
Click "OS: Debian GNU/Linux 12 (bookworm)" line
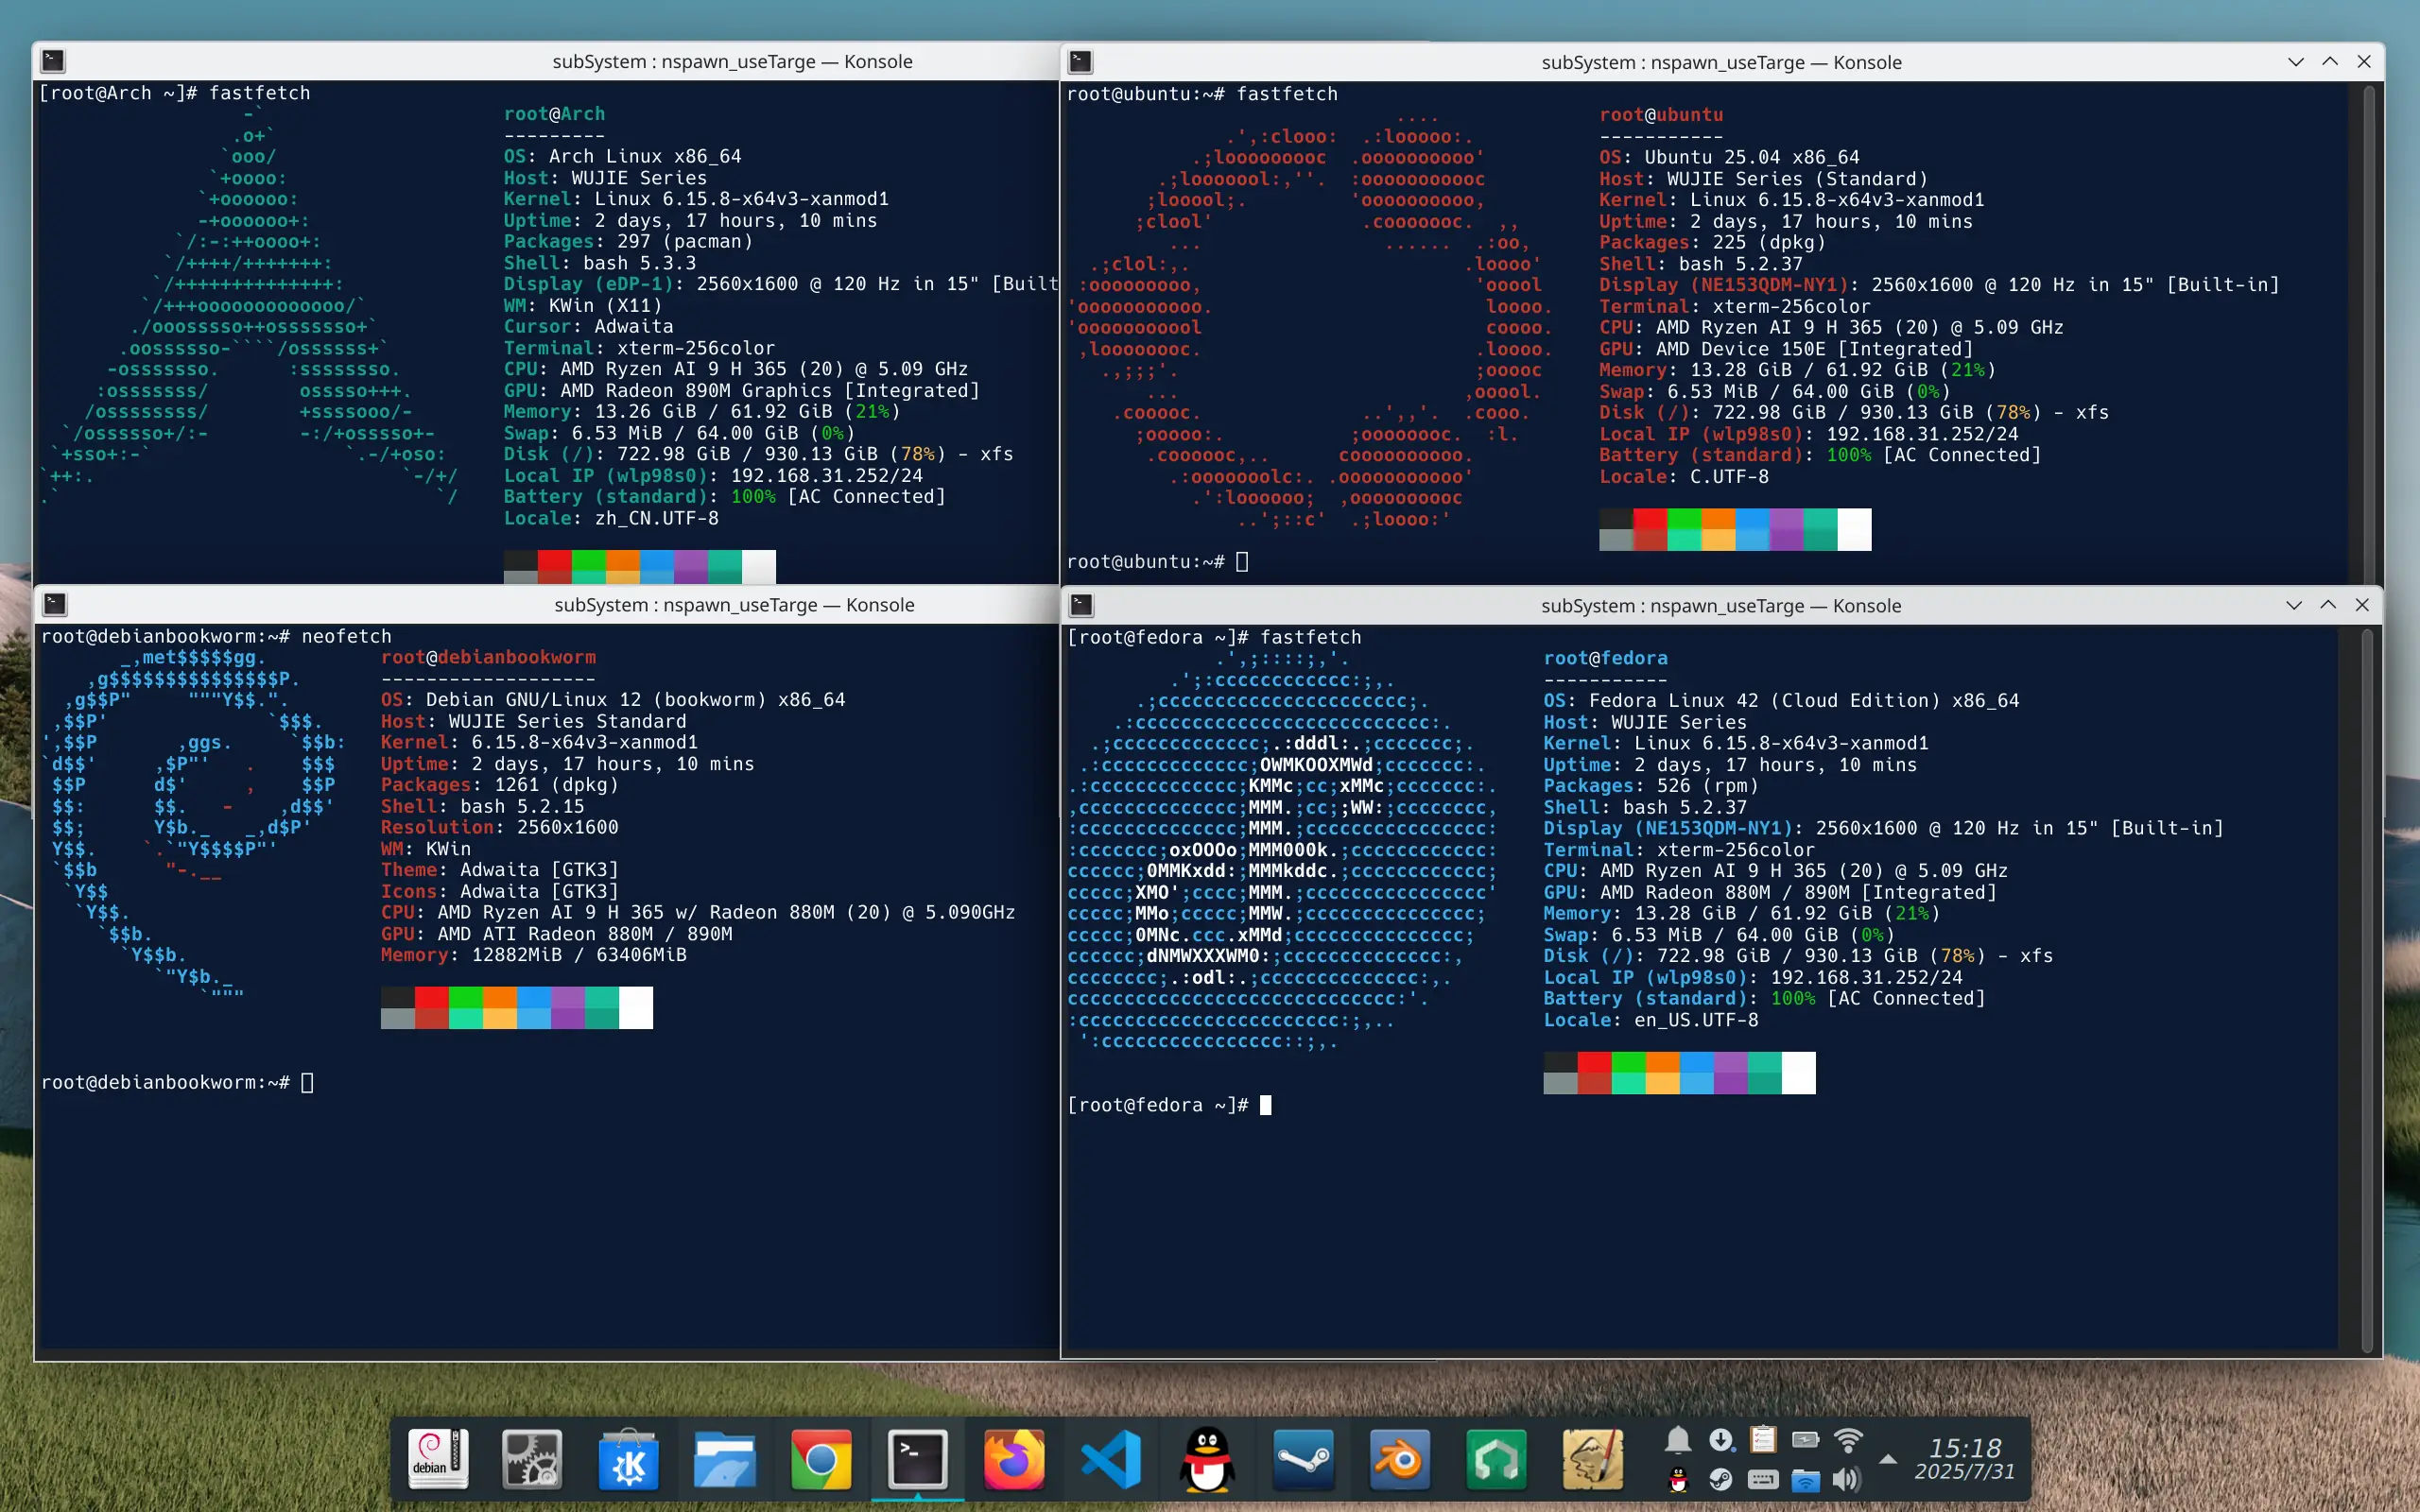(613, 699)
